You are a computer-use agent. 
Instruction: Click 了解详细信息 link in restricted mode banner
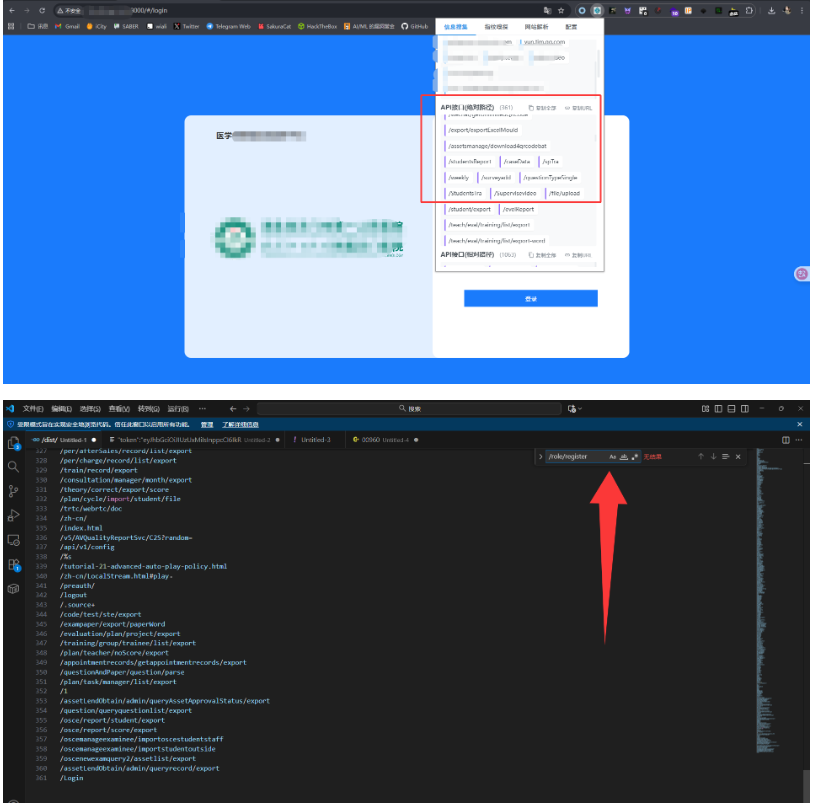(240, 425)
